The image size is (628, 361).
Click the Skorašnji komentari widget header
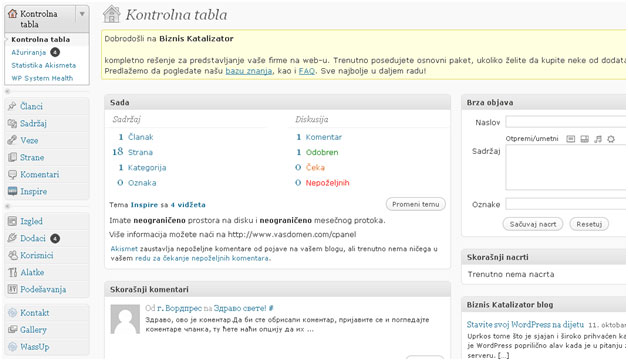point(278,289)
